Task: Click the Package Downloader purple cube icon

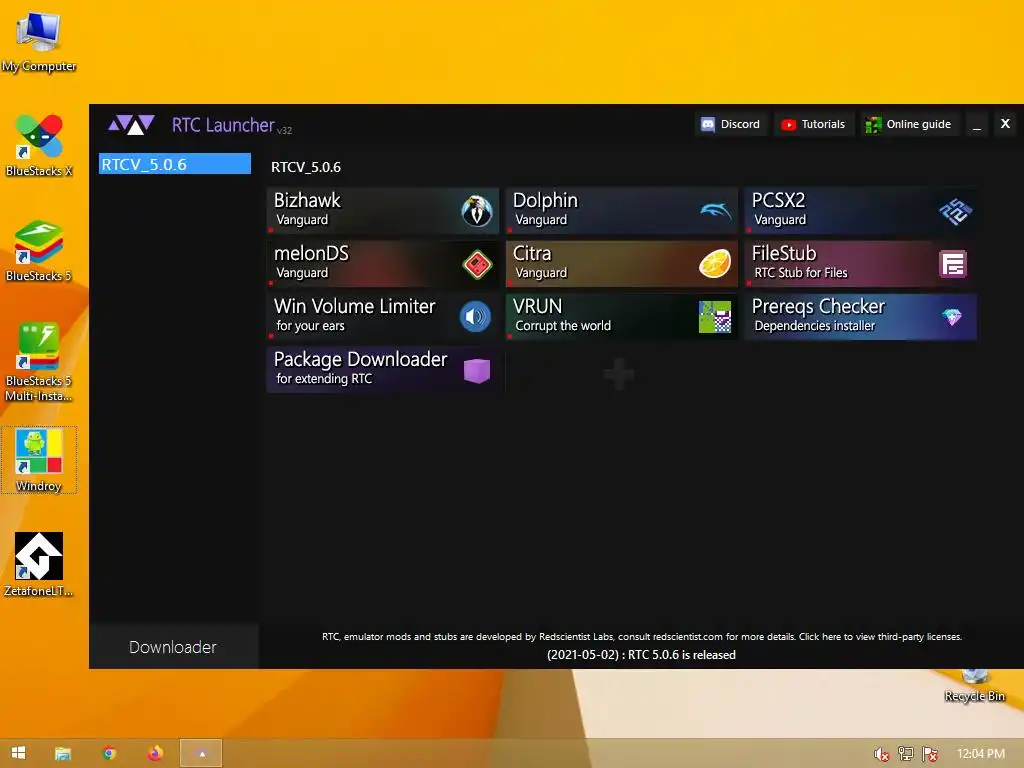Action: [x=477, y=370]
